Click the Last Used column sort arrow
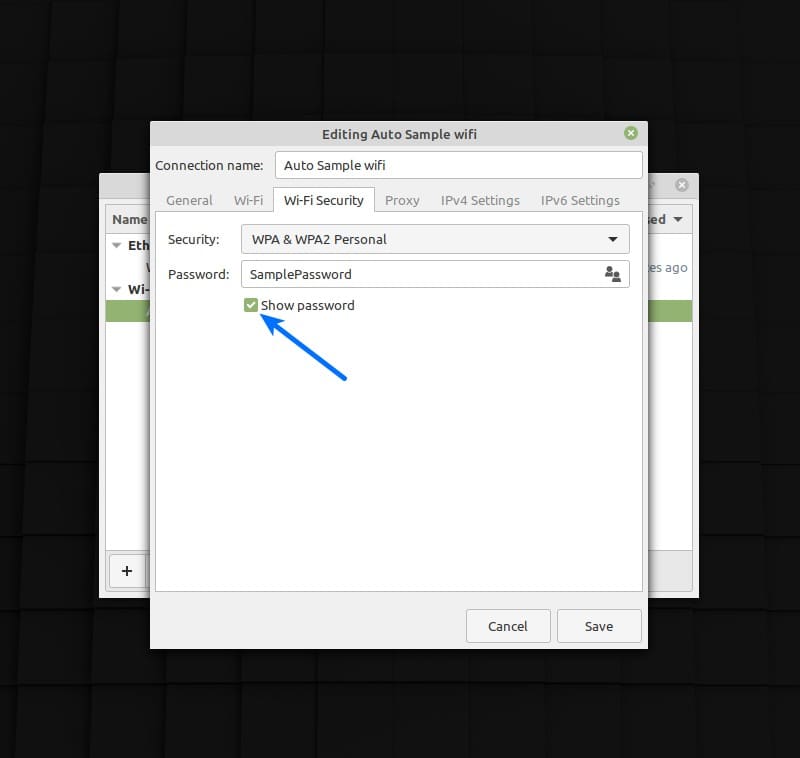 click(x=677, y=219)
